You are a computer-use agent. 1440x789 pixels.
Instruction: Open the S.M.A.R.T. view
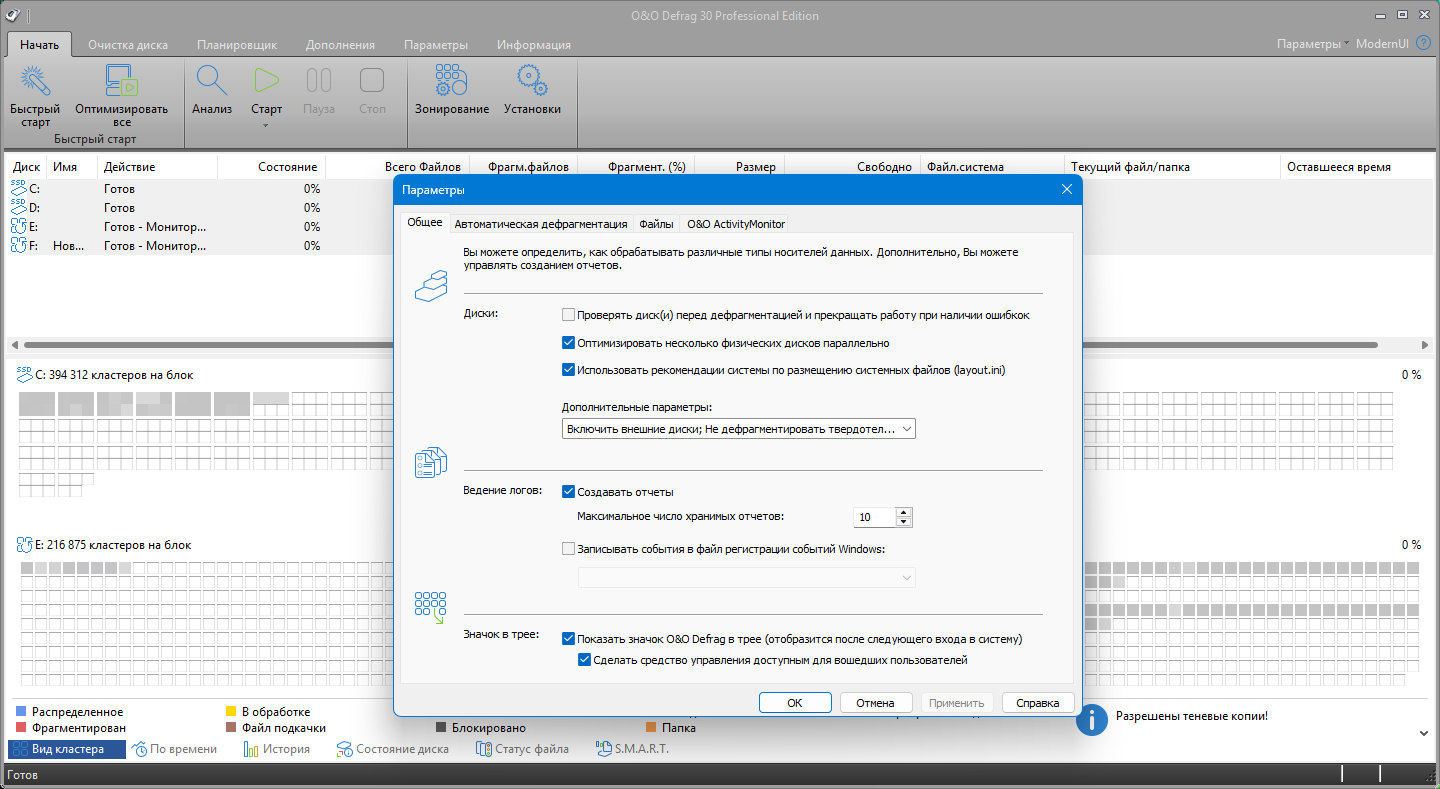coord(632,749)
